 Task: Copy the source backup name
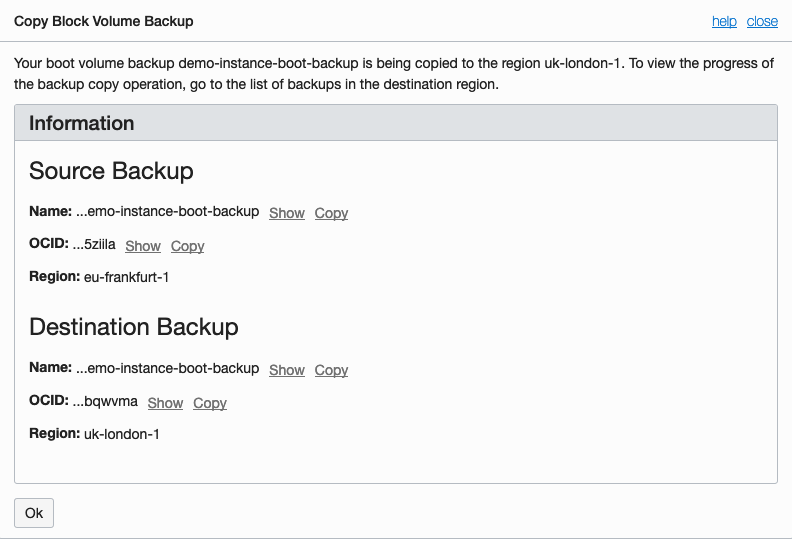331,213
